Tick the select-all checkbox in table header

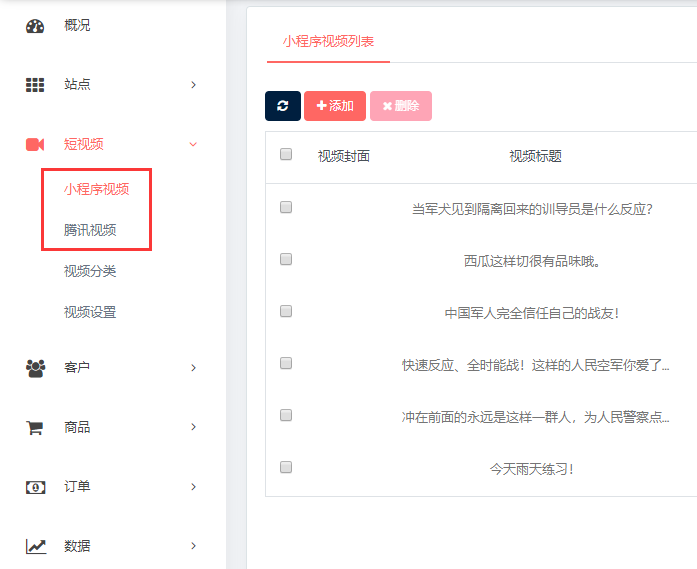[286, 154]
